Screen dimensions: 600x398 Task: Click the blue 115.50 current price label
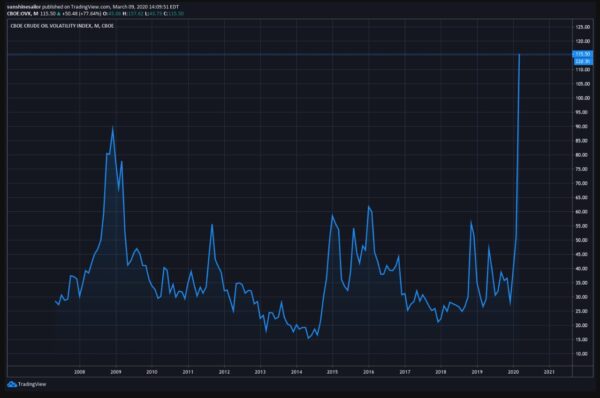pyautogui.click(x=582, y=54)
